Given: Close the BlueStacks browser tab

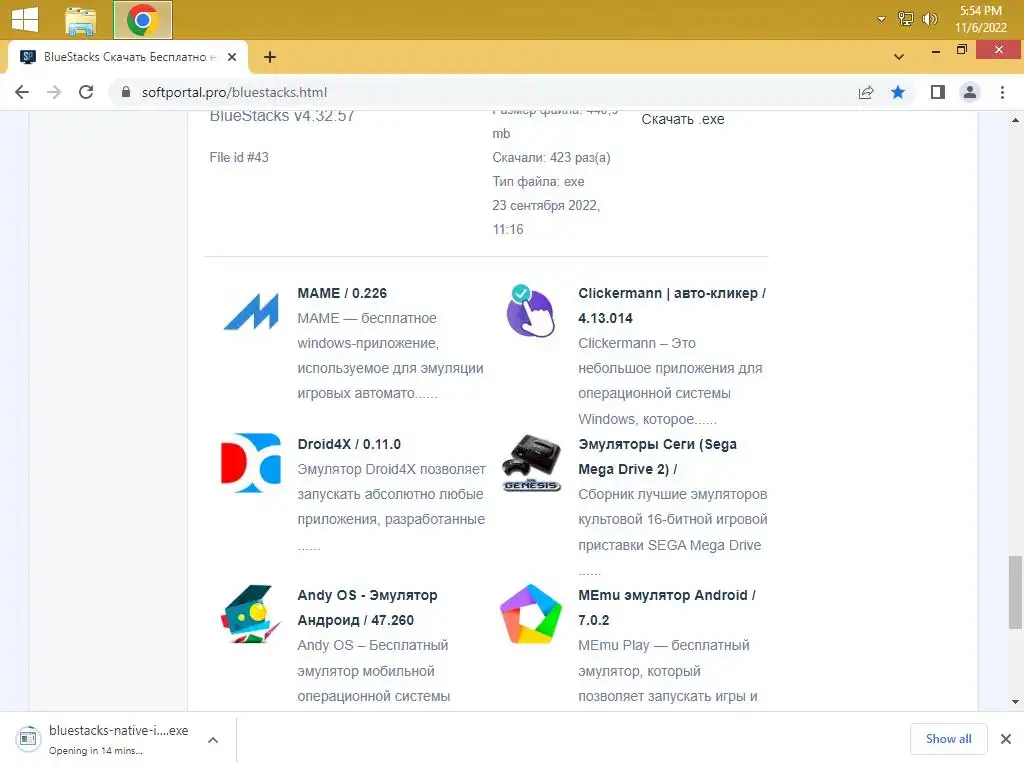Looking at the screenshot, I should pos(232,57).
